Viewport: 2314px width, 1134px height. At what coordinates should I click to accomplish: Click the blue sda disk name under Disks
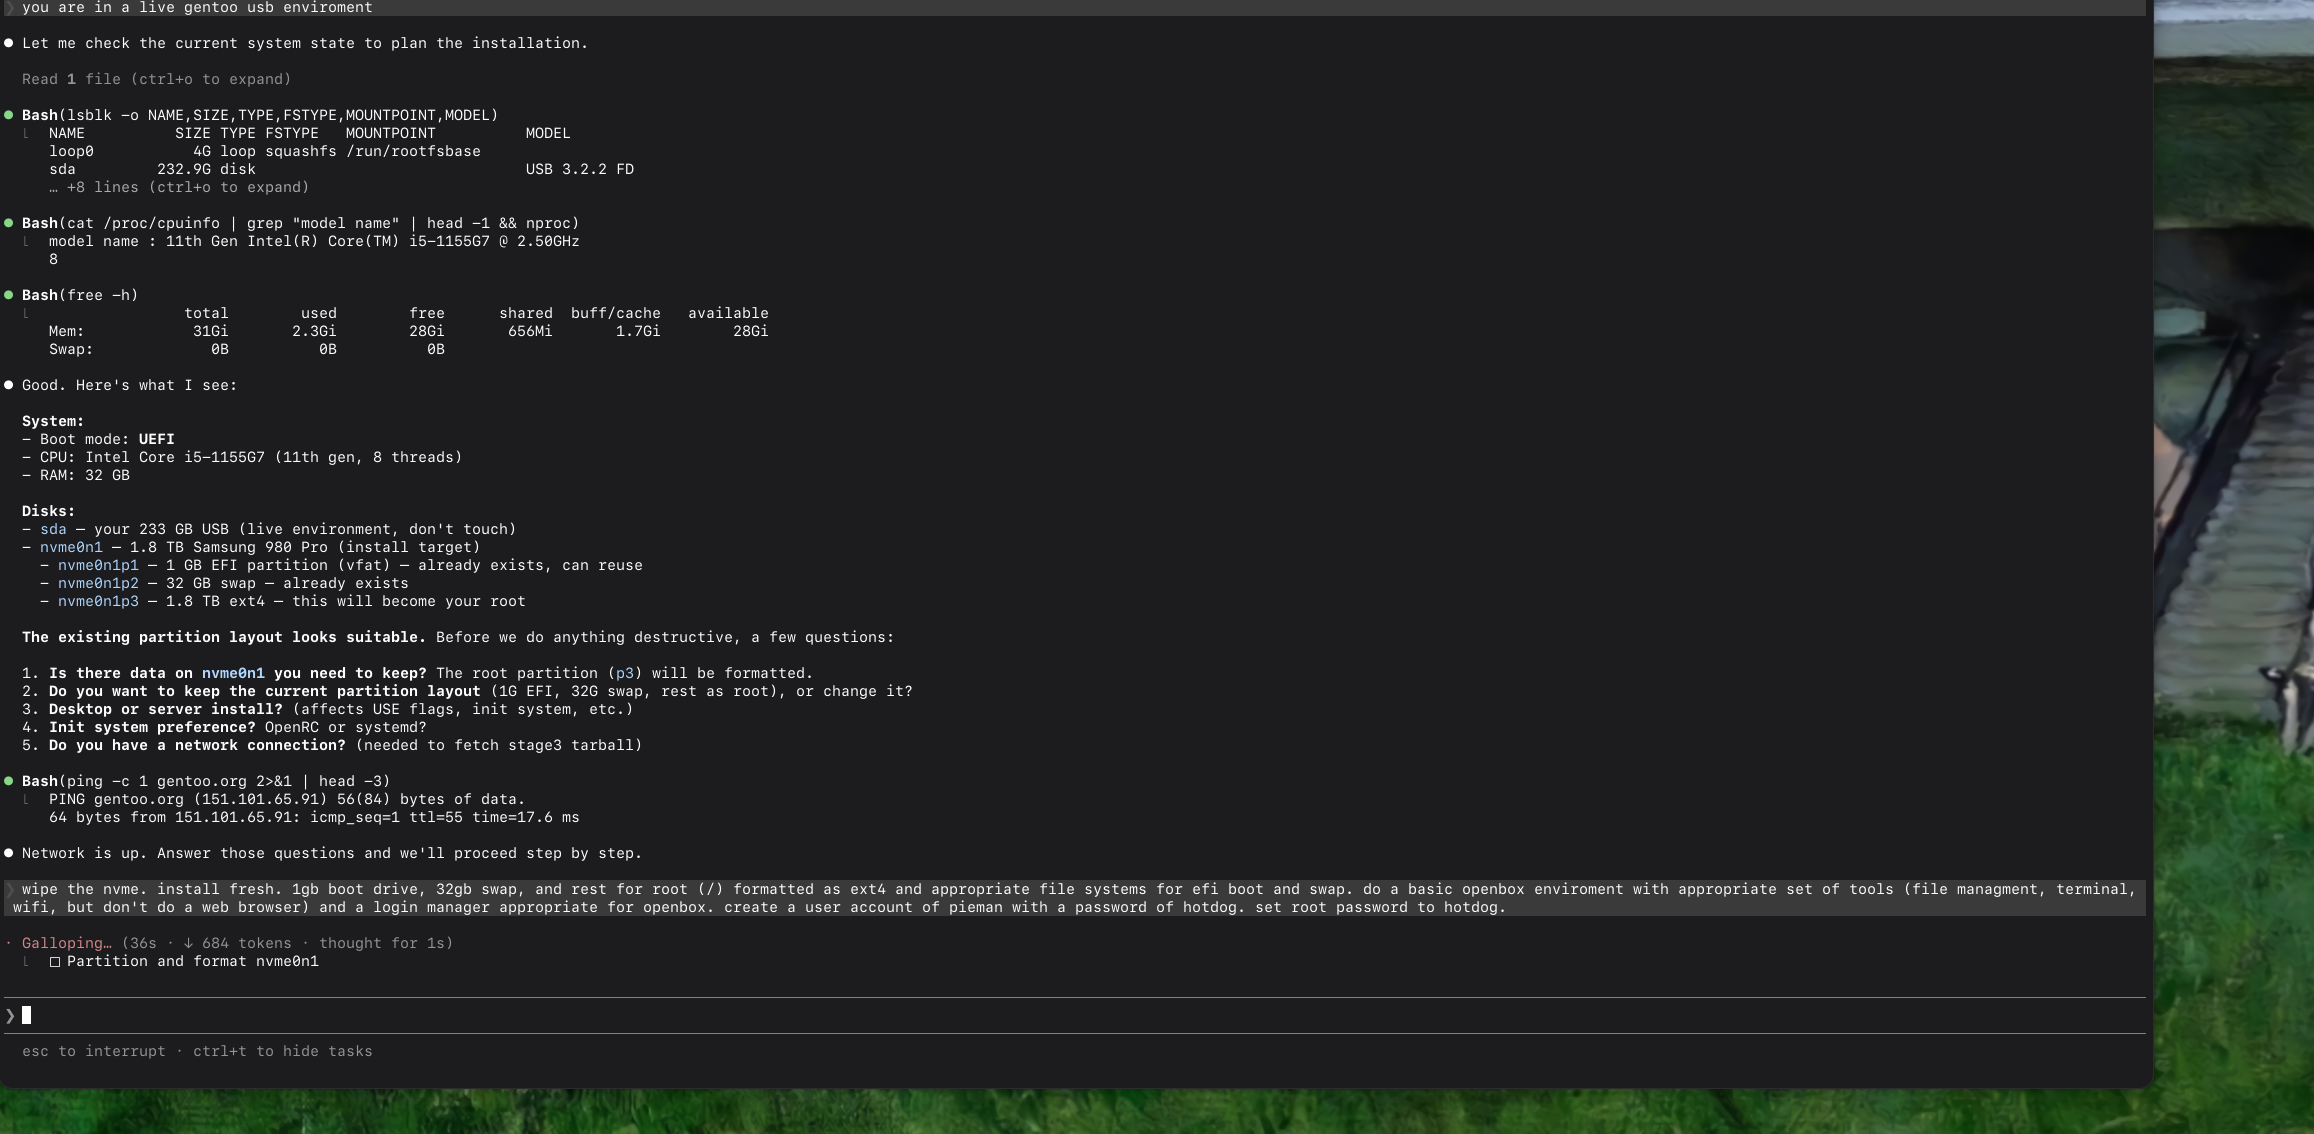[x=53, y=529]
